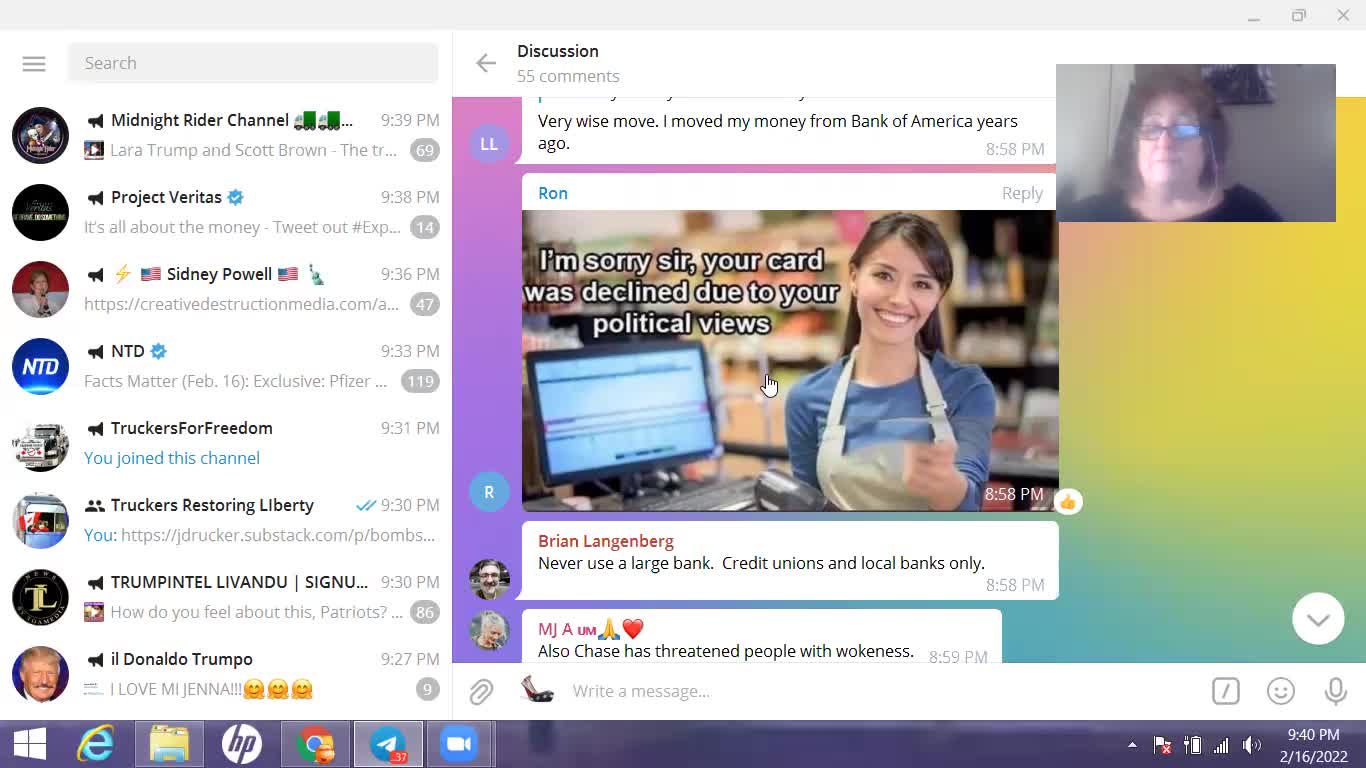Open Midnight Rider Channel chat

click(226, 135)
